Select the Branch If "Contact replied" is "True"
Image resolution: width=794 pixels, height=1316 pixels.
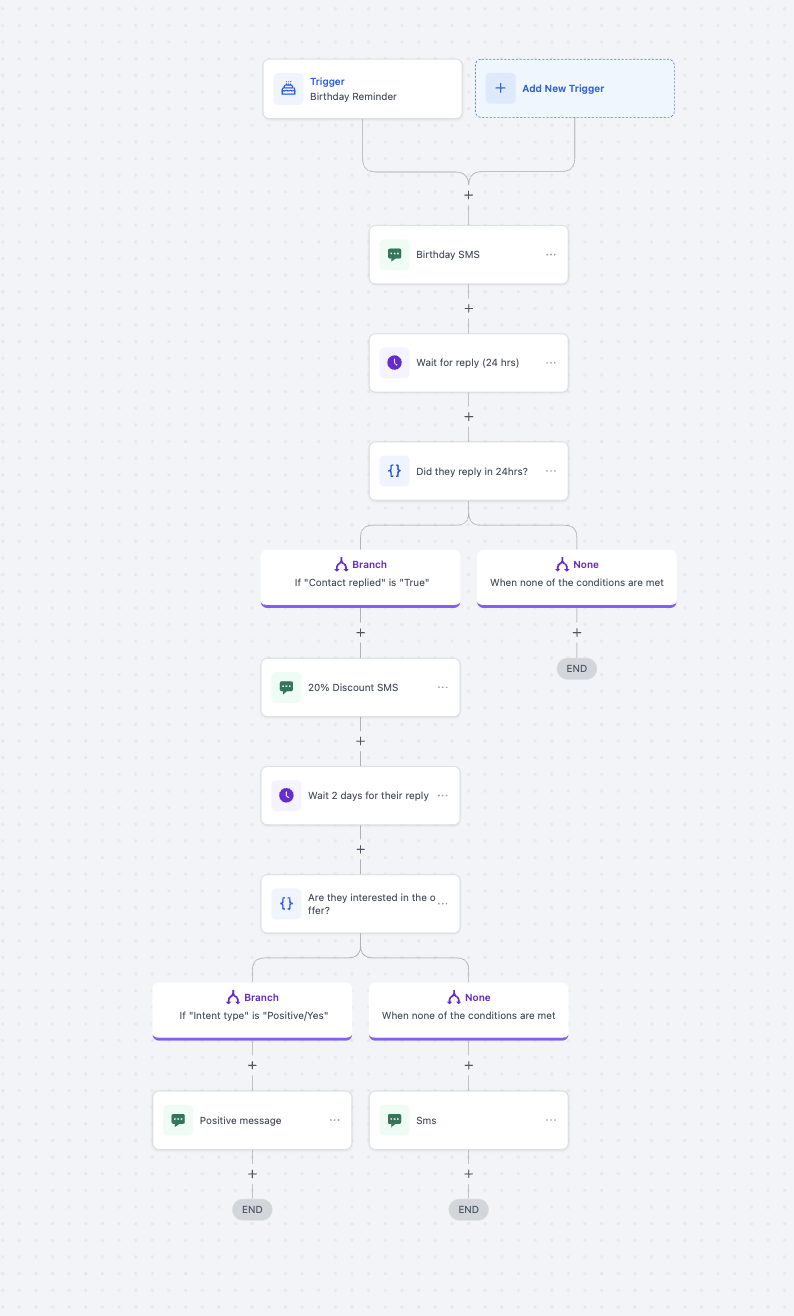pos(361,578)
